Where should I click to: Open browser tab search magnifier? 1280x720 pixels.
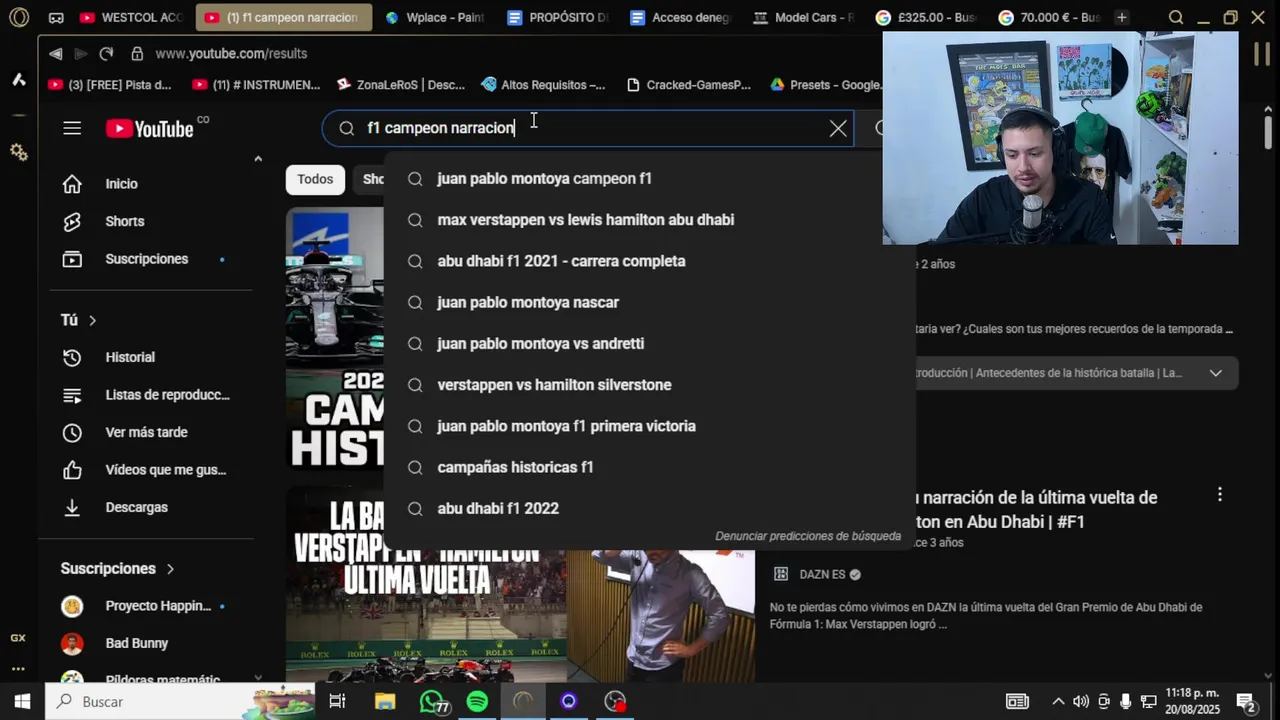point(1176,18)
